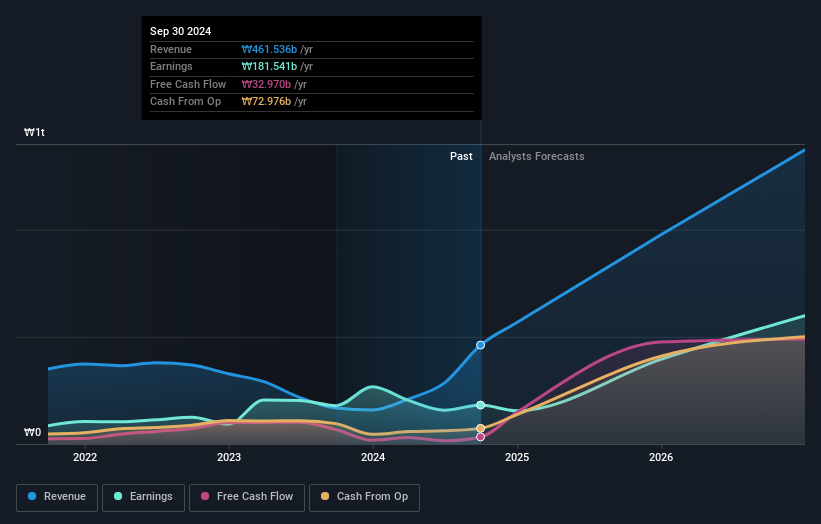This screenshot has height=524, width=821.
Task: Click the blue Revenue data point marker
Action: pyautogui.click(x=480, y=345)
